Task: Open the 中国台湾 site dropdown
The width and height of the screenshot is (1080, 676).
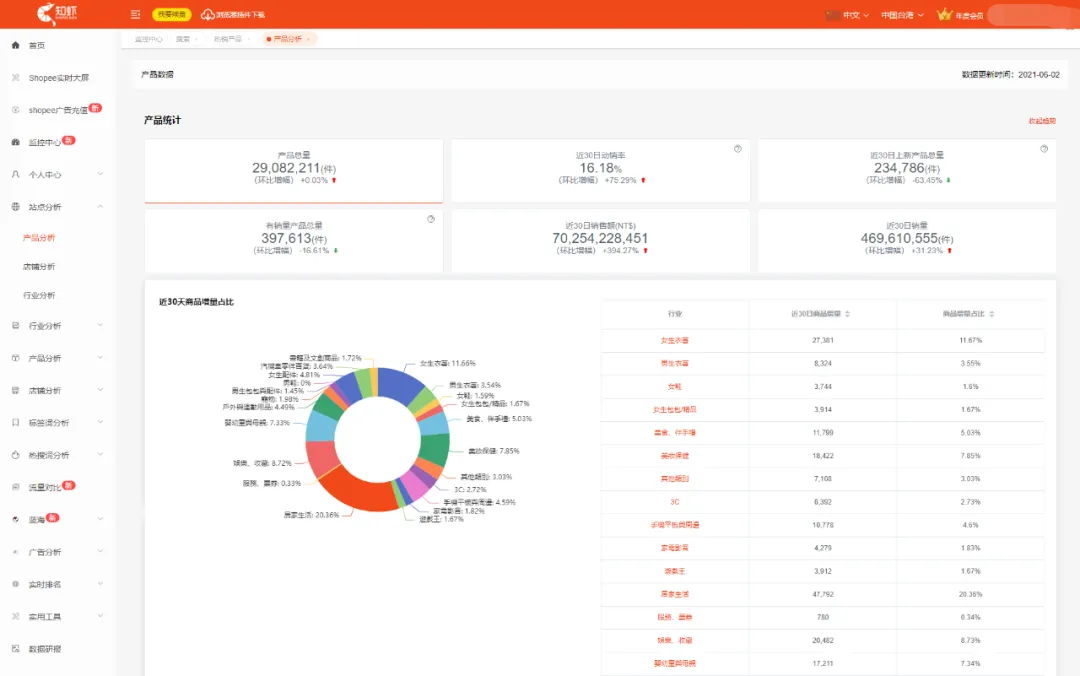Action: click(902, 14)
